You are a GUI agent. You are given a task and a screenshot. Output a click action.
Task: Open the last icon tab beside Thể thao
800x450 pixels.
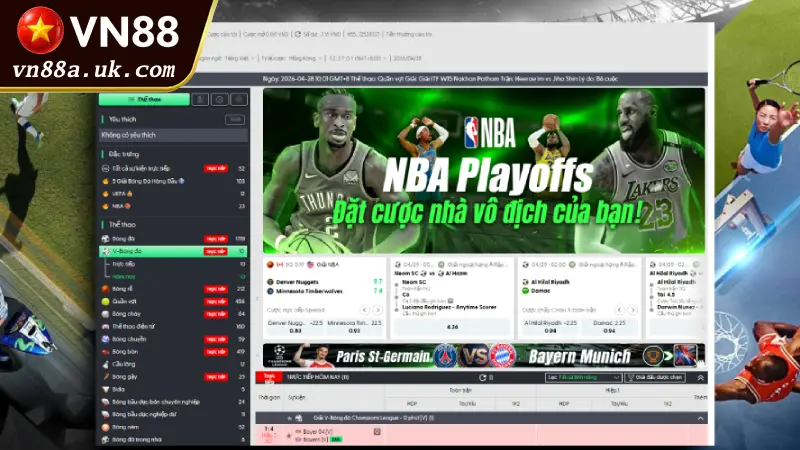point(239,99)
